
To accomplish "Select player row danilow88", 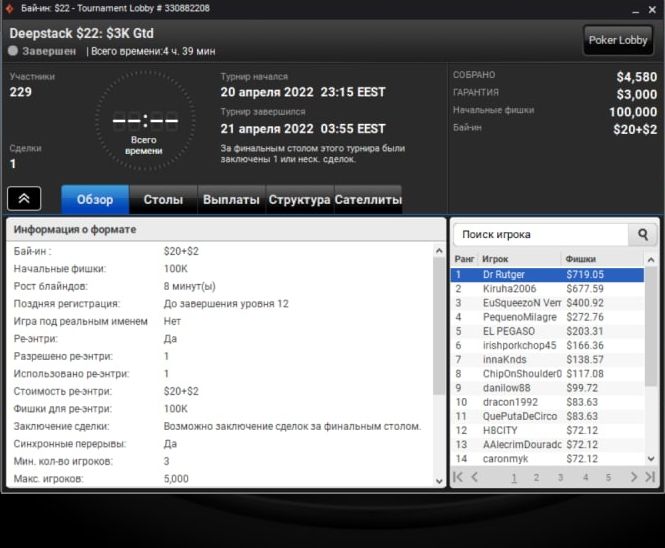I will pos(547,388).
